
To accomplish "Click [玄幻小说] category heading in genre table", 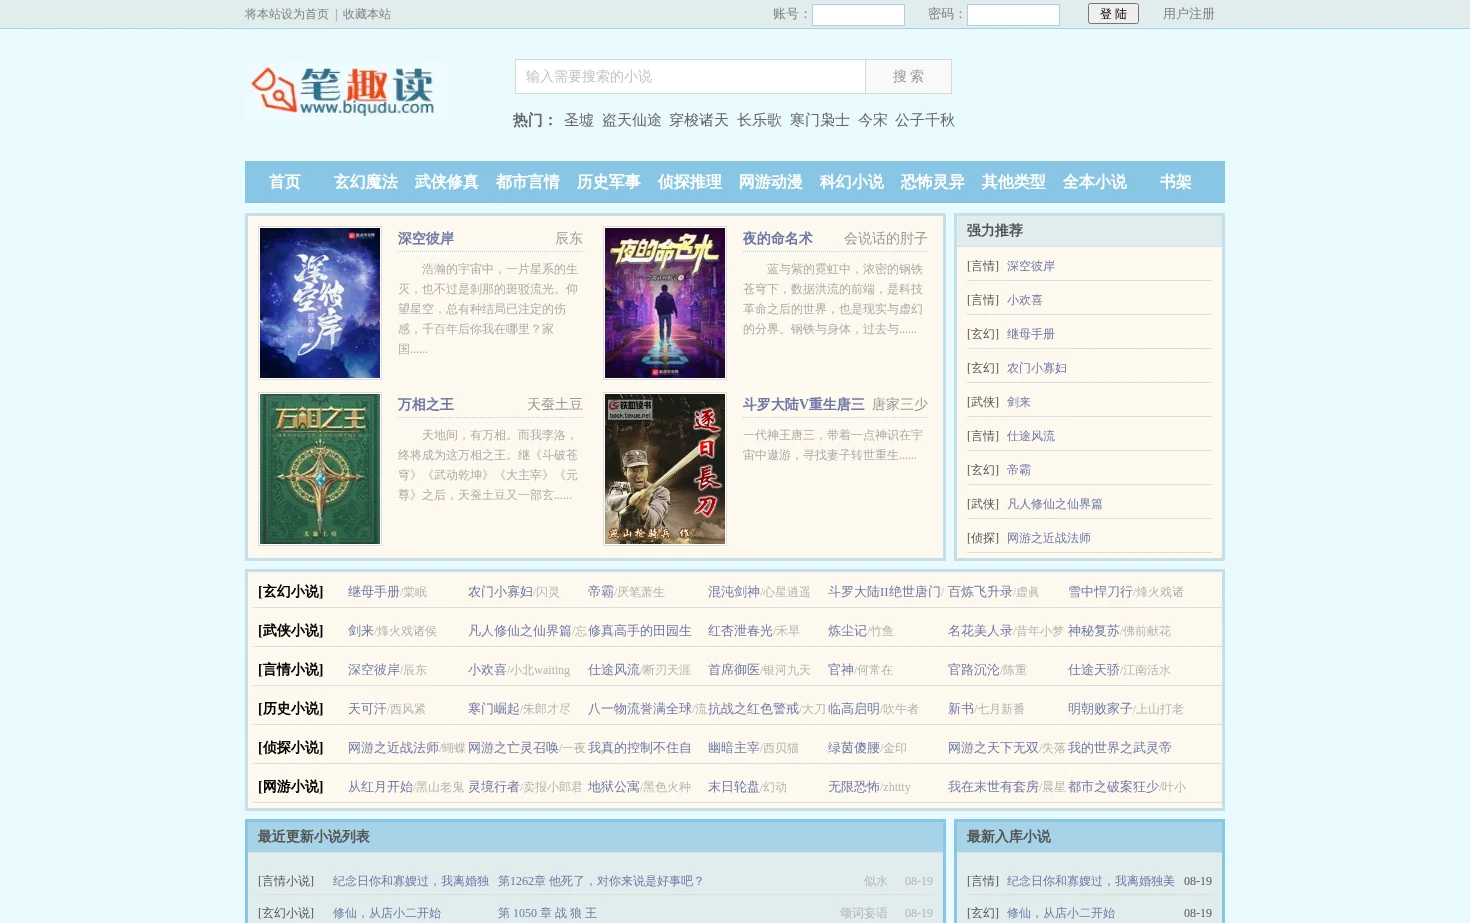I will 291,592.
